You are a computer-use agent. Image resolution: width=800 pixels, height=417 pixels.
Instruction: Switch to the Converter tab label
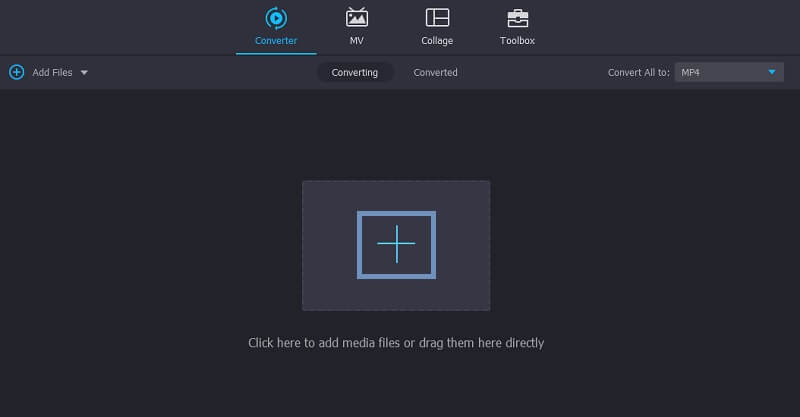pyautogui.click(x=275, y=41)
